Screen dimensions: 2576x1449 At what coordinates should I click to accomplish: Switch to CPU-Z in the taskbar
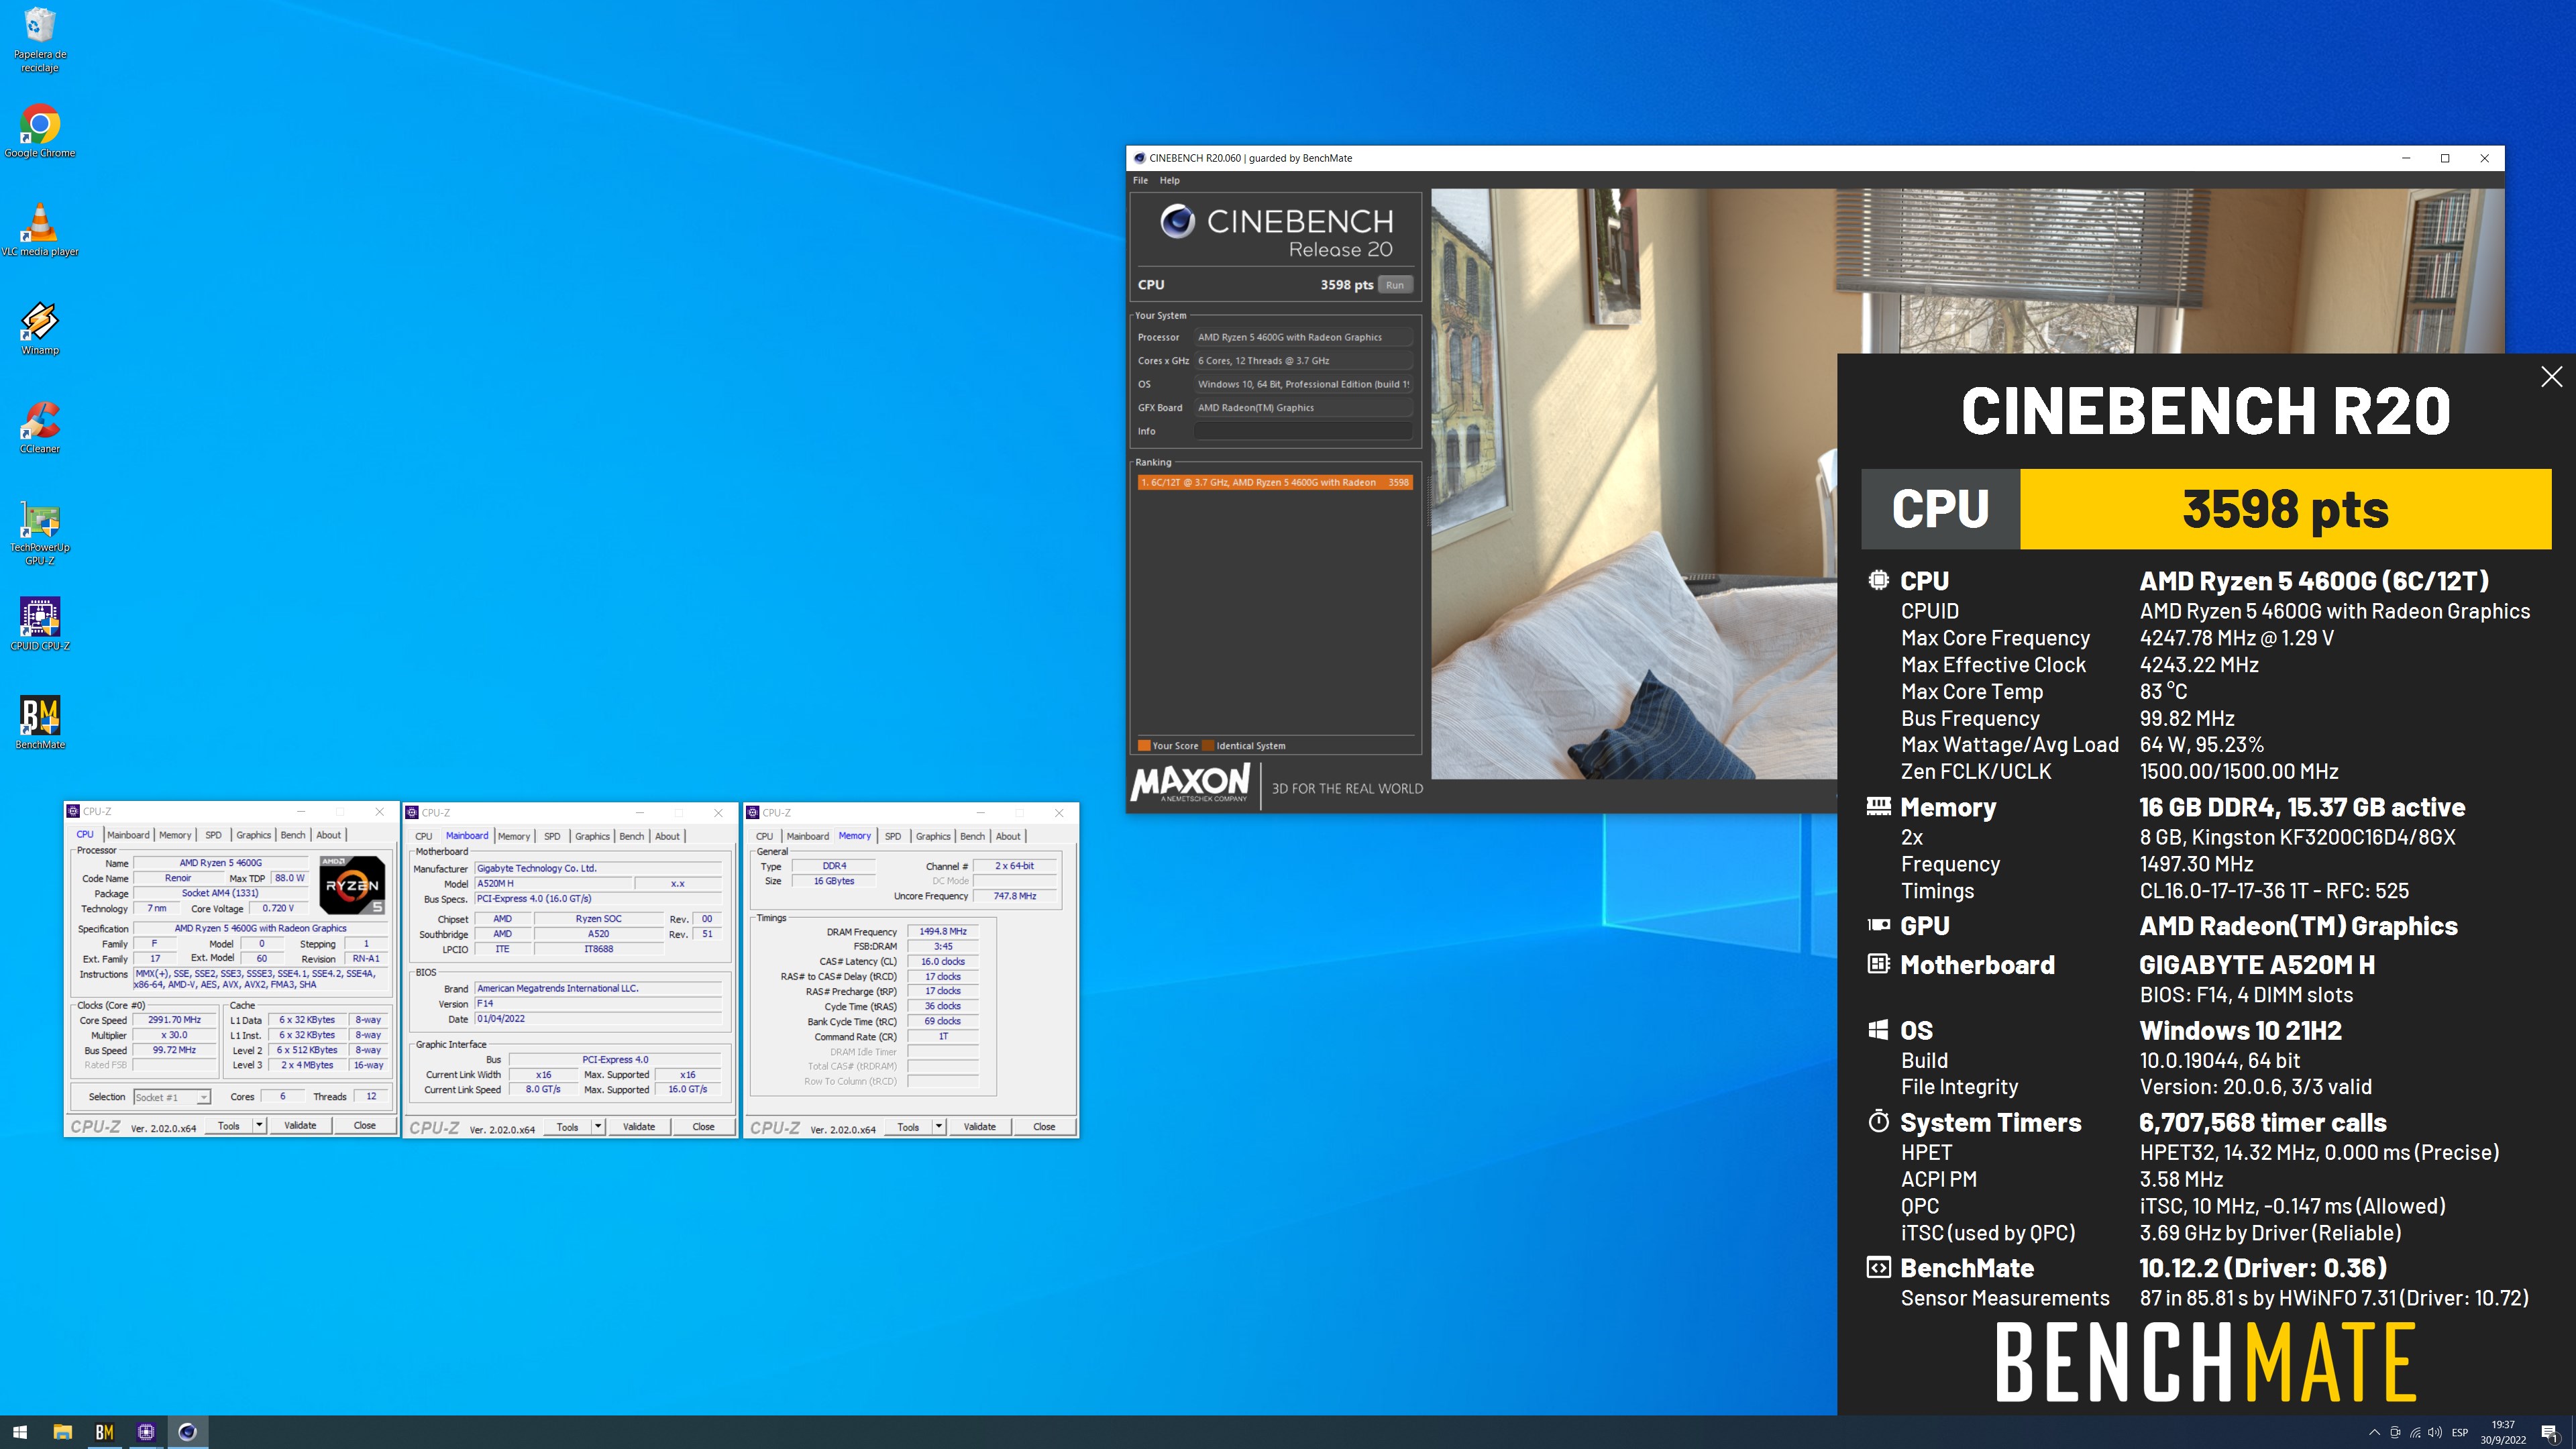coord(146,1432)
